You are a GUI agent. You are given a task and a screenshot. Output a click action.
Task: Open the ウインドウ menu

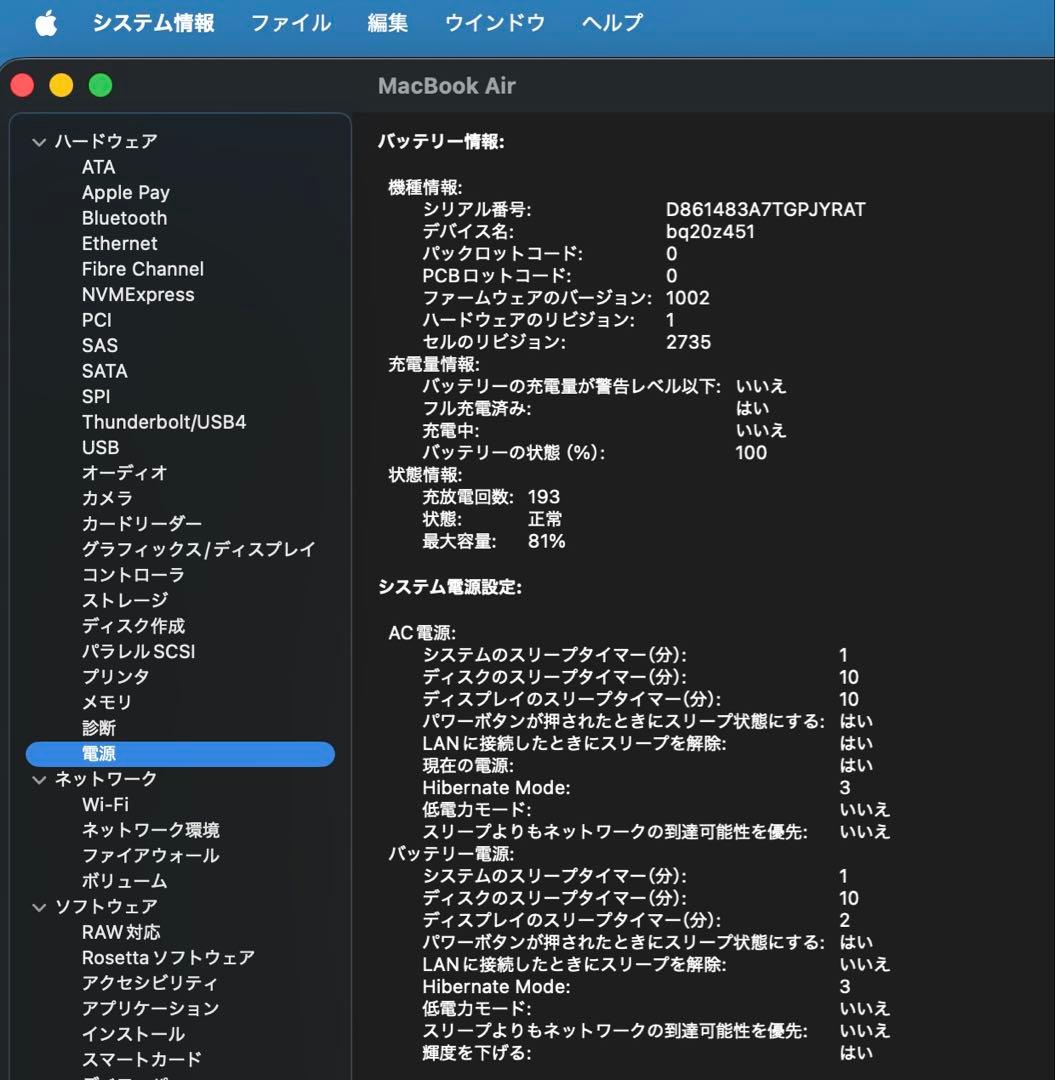(x=494, y=23)
